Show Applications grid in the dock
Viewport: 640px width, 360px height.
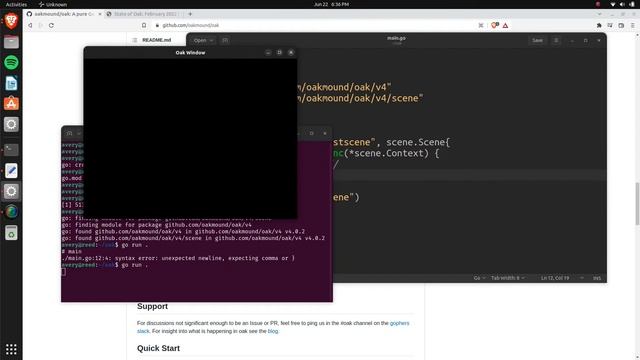pos(11,349)
